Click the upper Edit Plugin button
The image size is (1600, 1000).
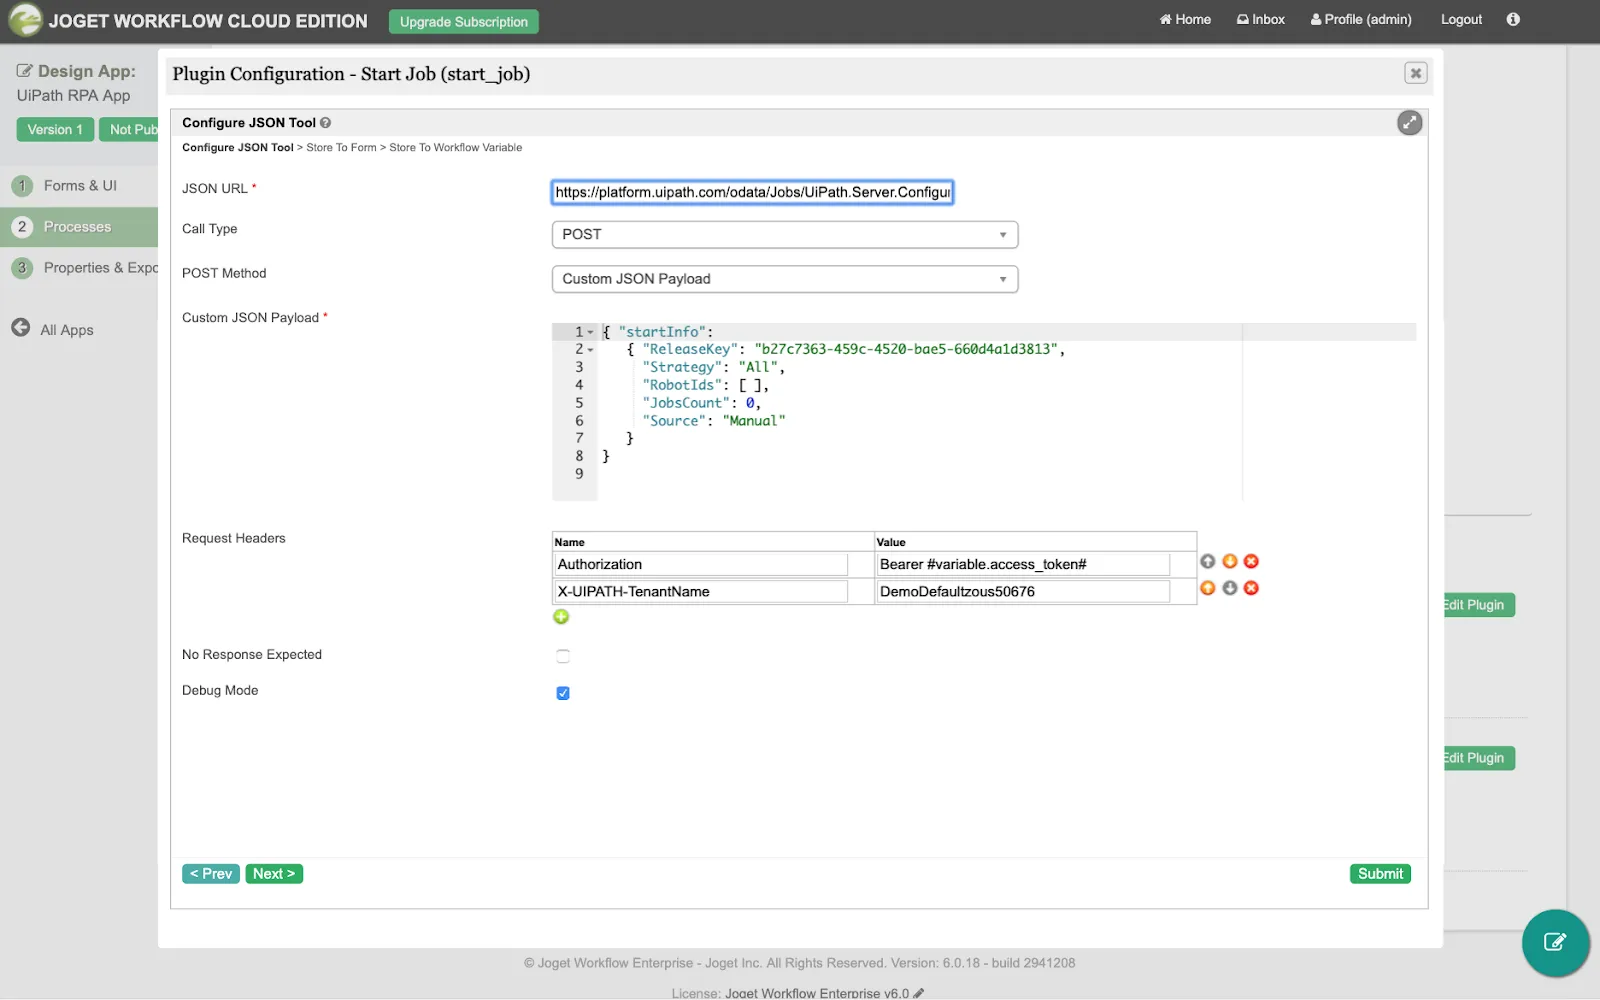point(1478,605)
